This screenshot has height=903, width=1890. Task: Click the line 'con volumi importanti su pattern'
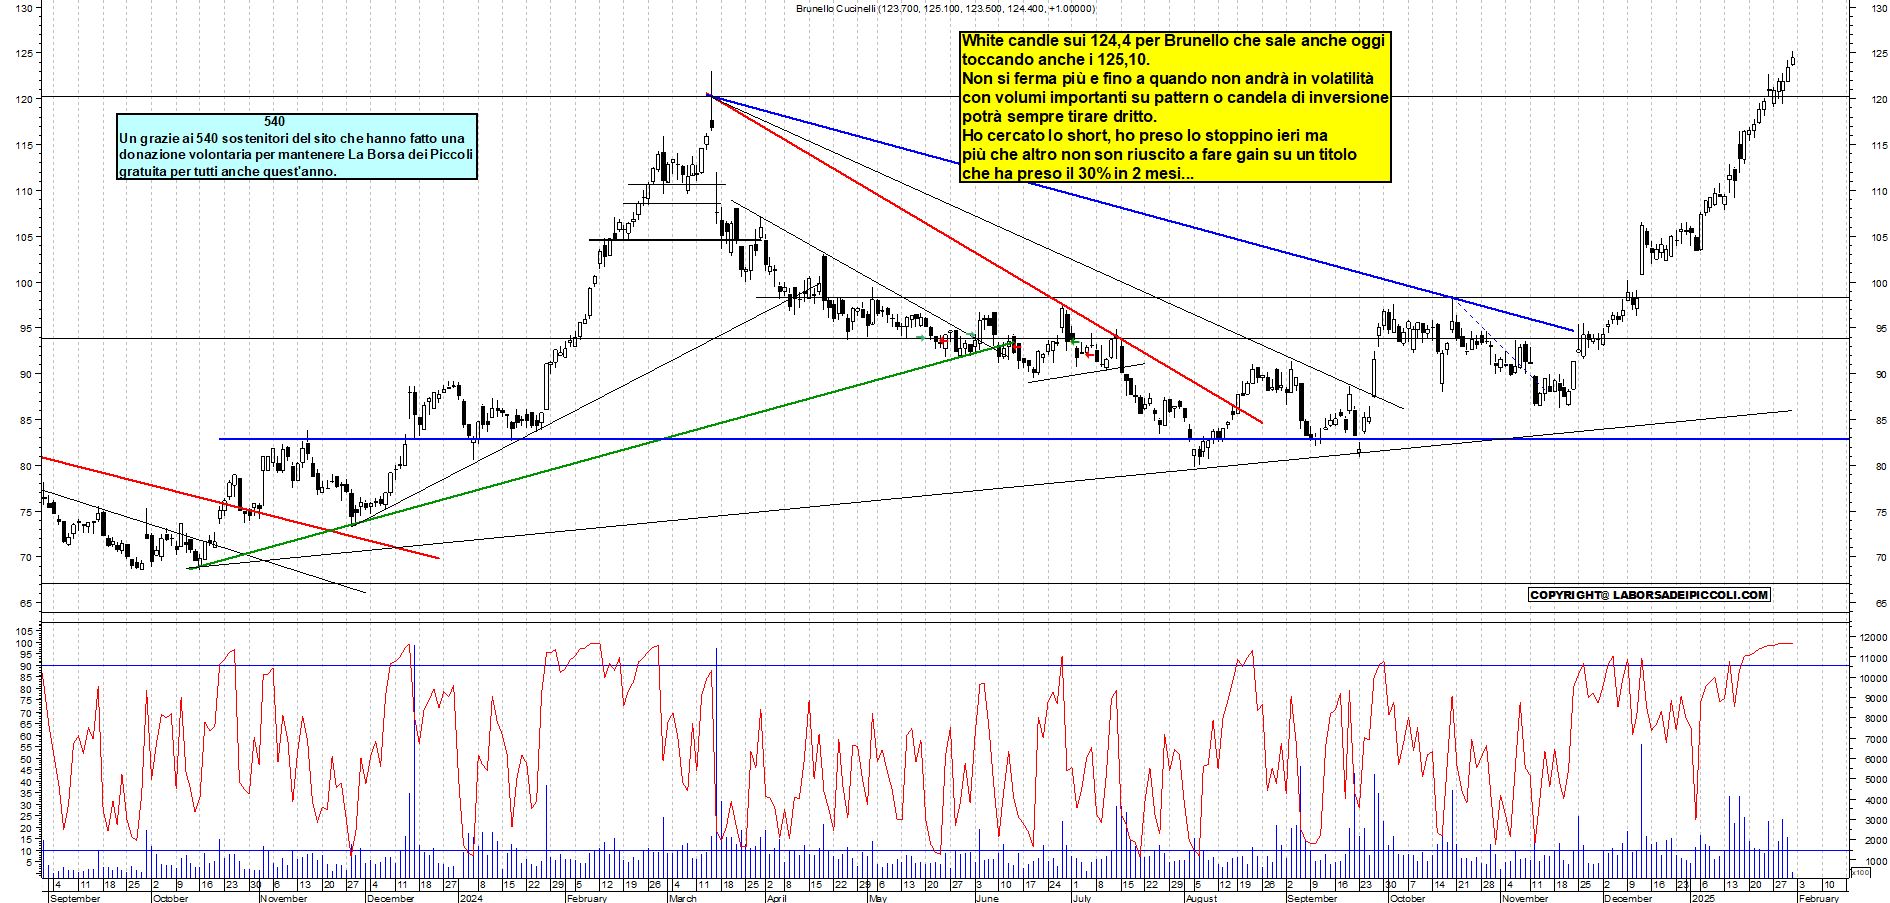click(x=1174, y=97)
